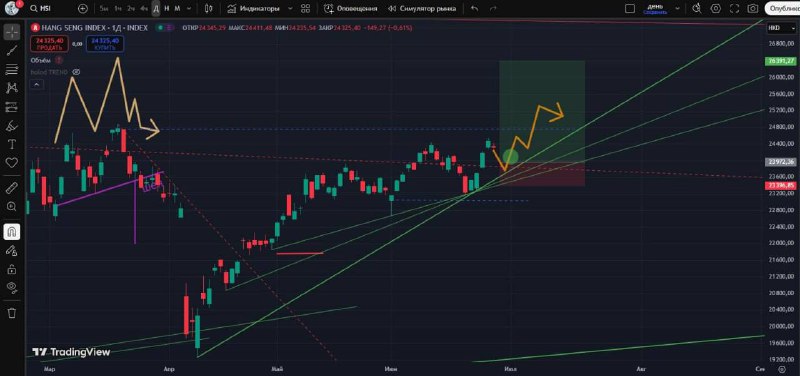Click the HANG SENG INDEX title
Viewport: 800px width, 376px height.
(95, 28)
